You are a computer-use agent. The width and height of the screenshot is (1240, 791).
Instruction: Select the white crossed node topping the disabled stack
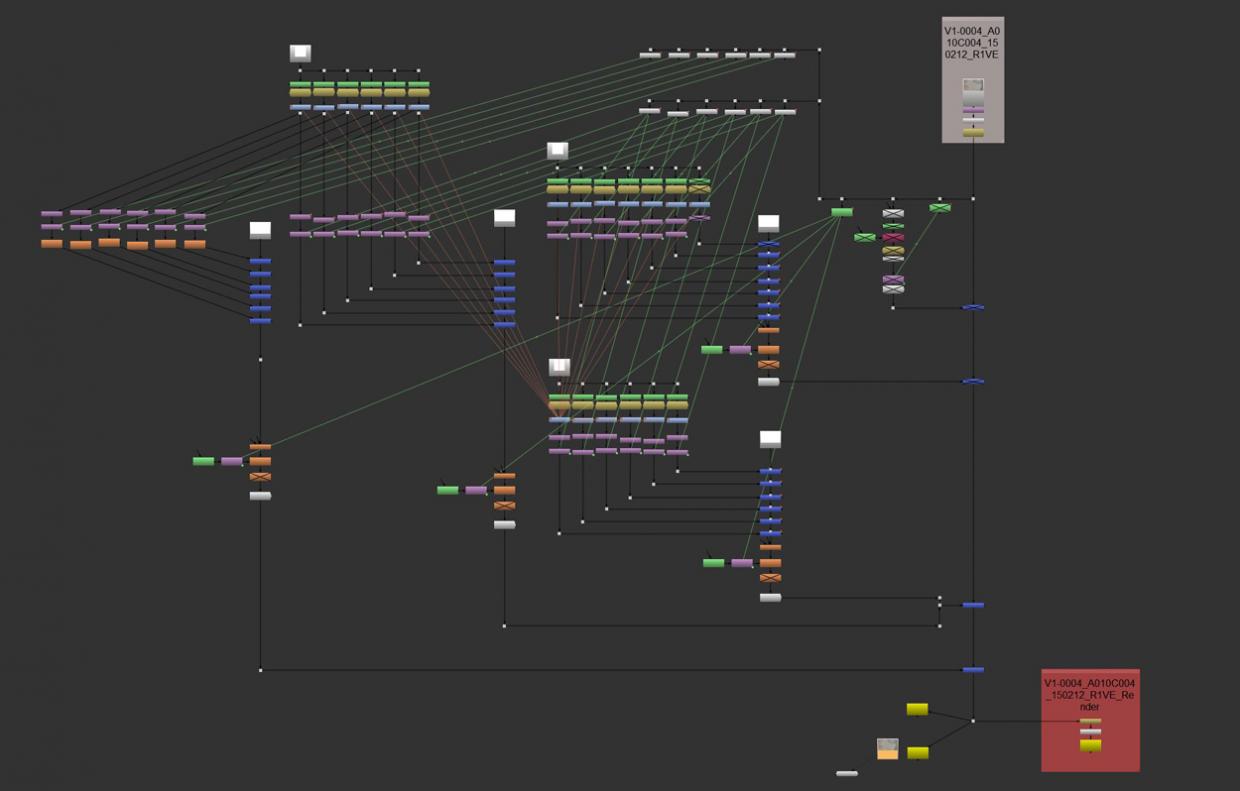(x=893, y=213)
